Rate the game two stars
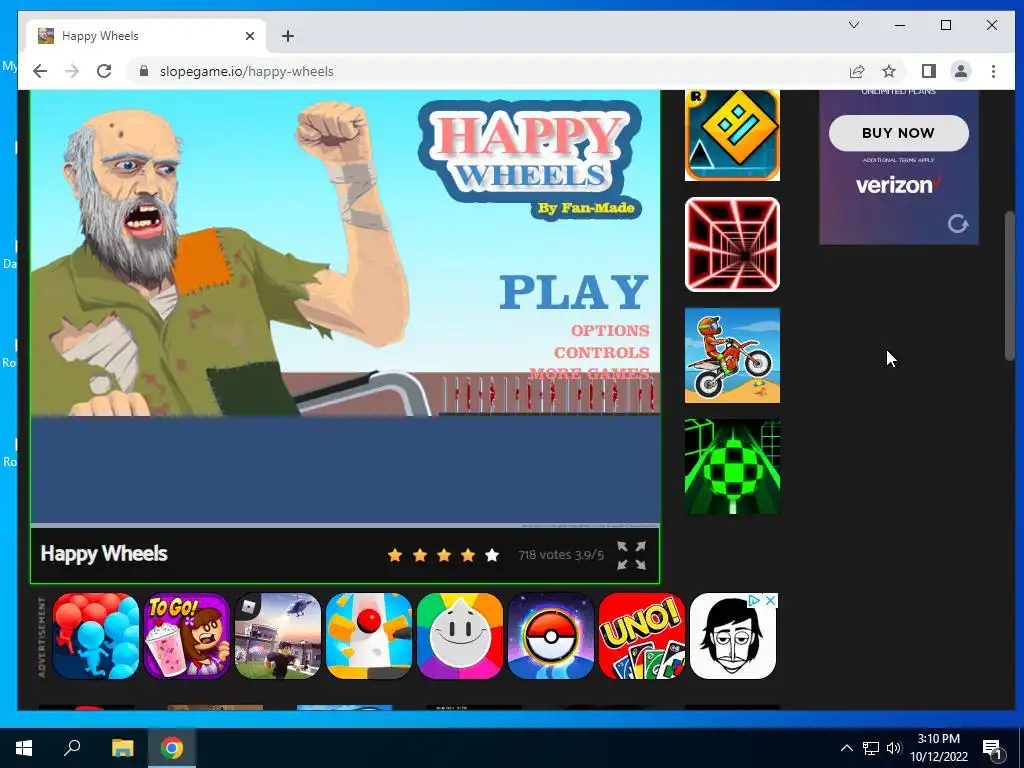Viewport: 1024px width, 768px height. click(420, 555)
